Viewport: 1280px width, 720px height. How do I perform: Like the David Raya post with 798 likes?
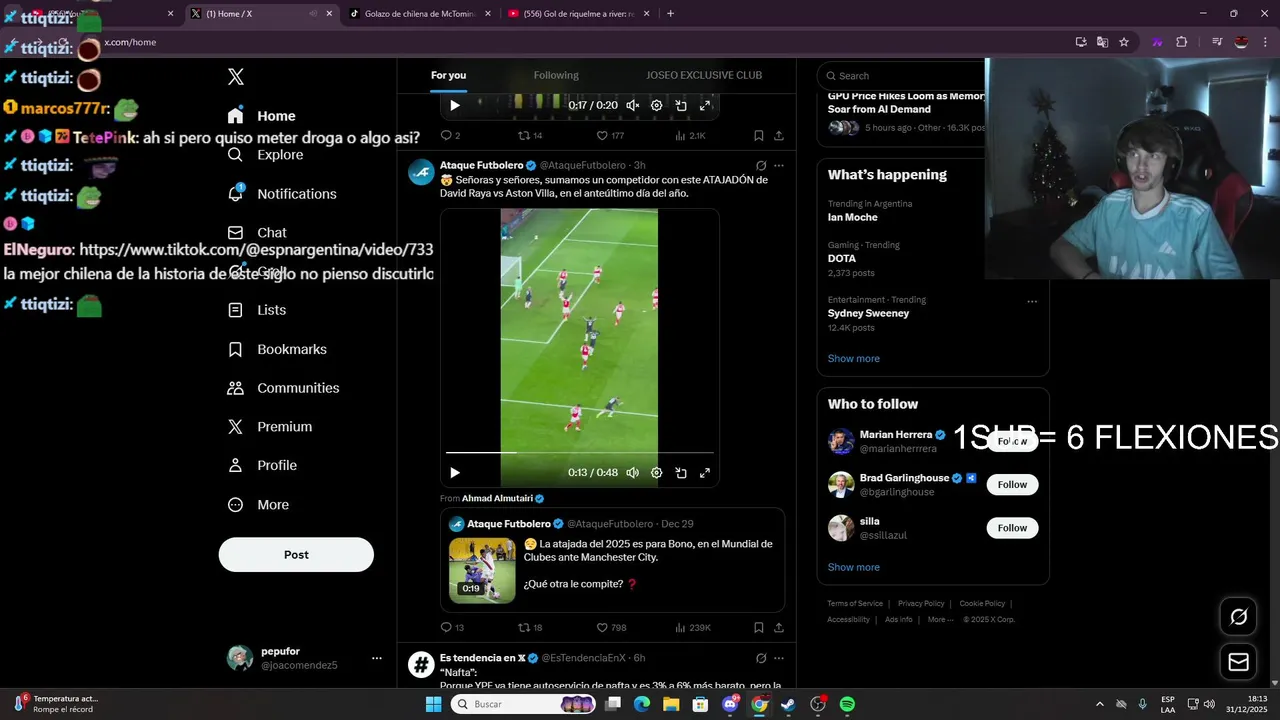[612, 628]
